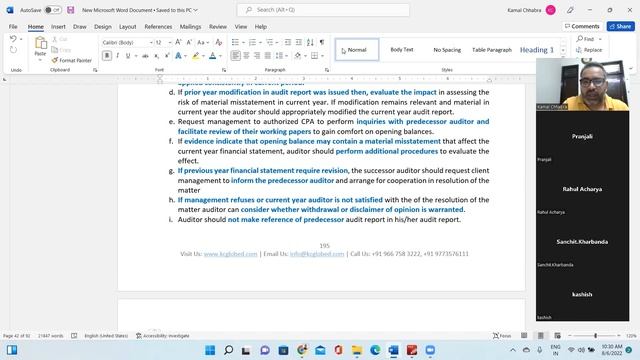The height and width of the screenshot is (360, 640).
Task: Open the File menu
Action: 13,27
